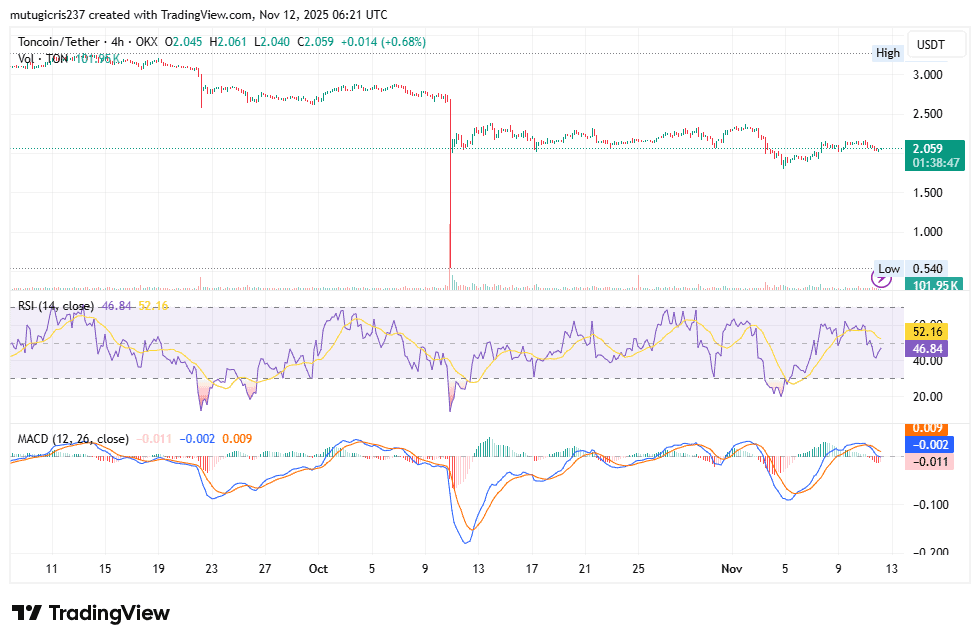
Task: Click the Toncoin/Tether symbol title
Action: tap(66, 42)
